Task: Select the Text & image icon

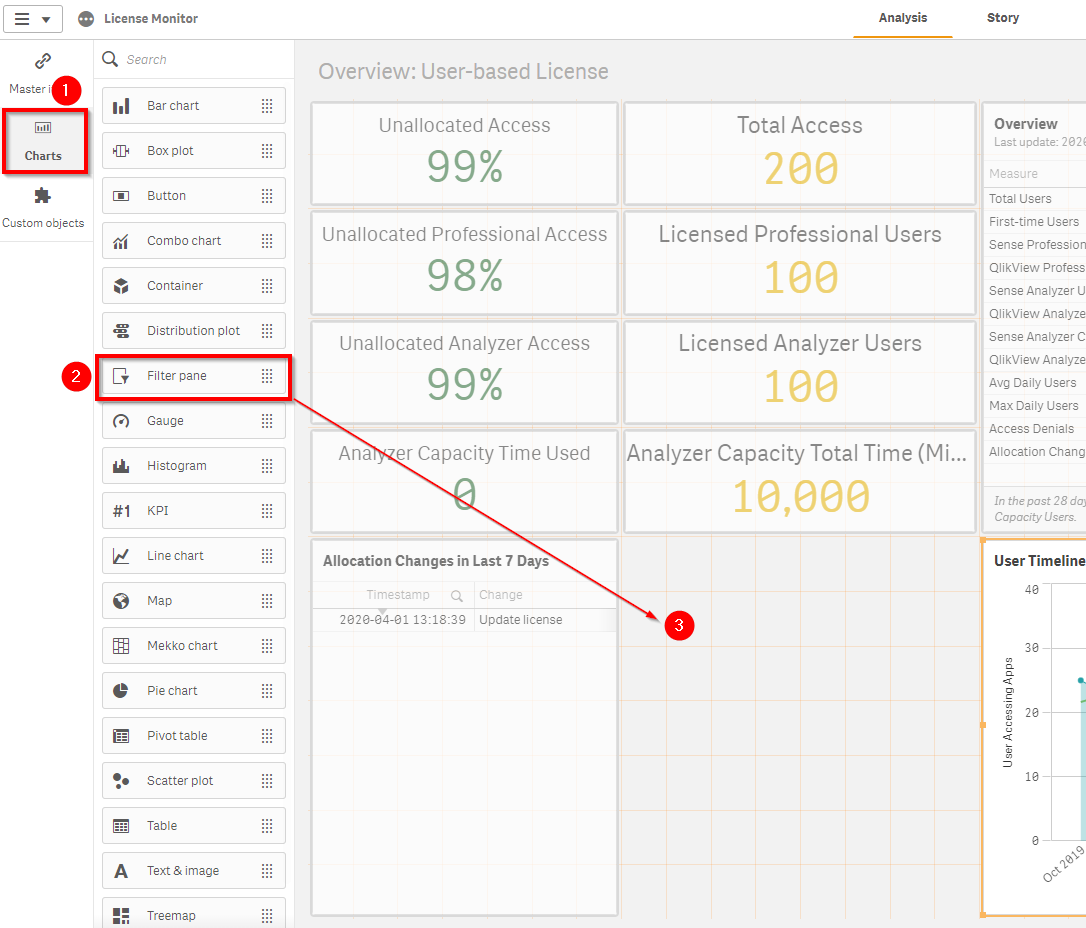Action: pyautogui.click(x=121, y=870)
